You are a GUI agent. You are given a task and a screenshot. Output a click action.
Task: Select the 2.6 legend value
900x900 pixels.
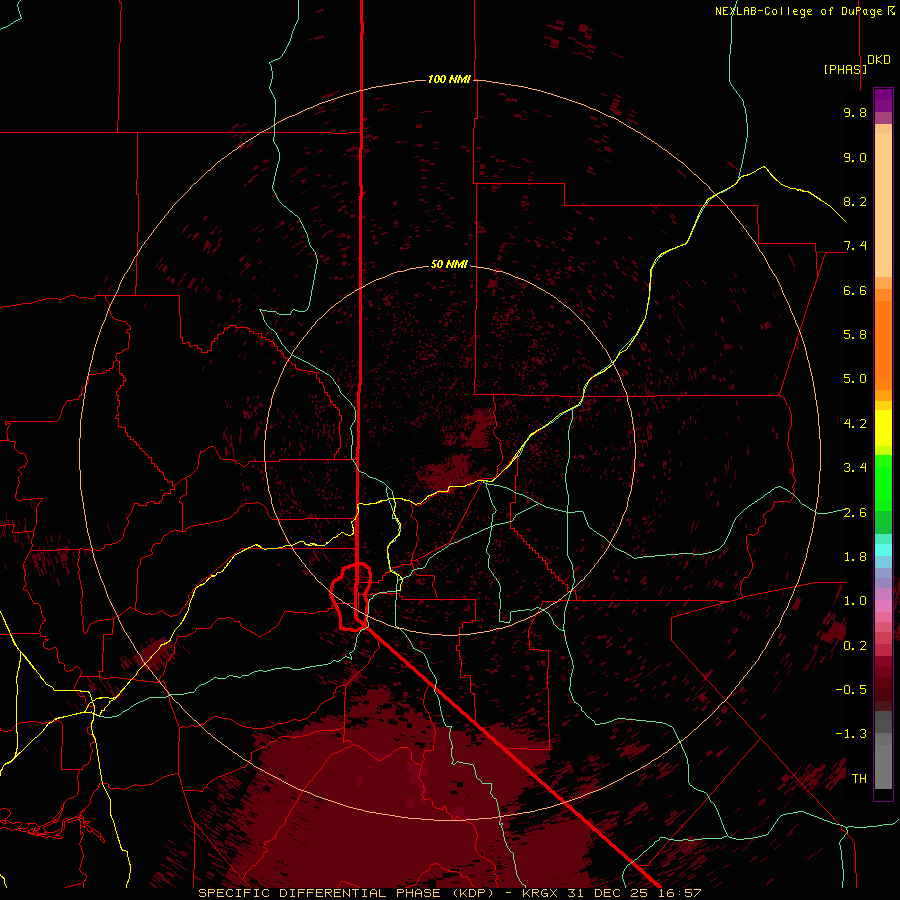[x=855, y=513]
